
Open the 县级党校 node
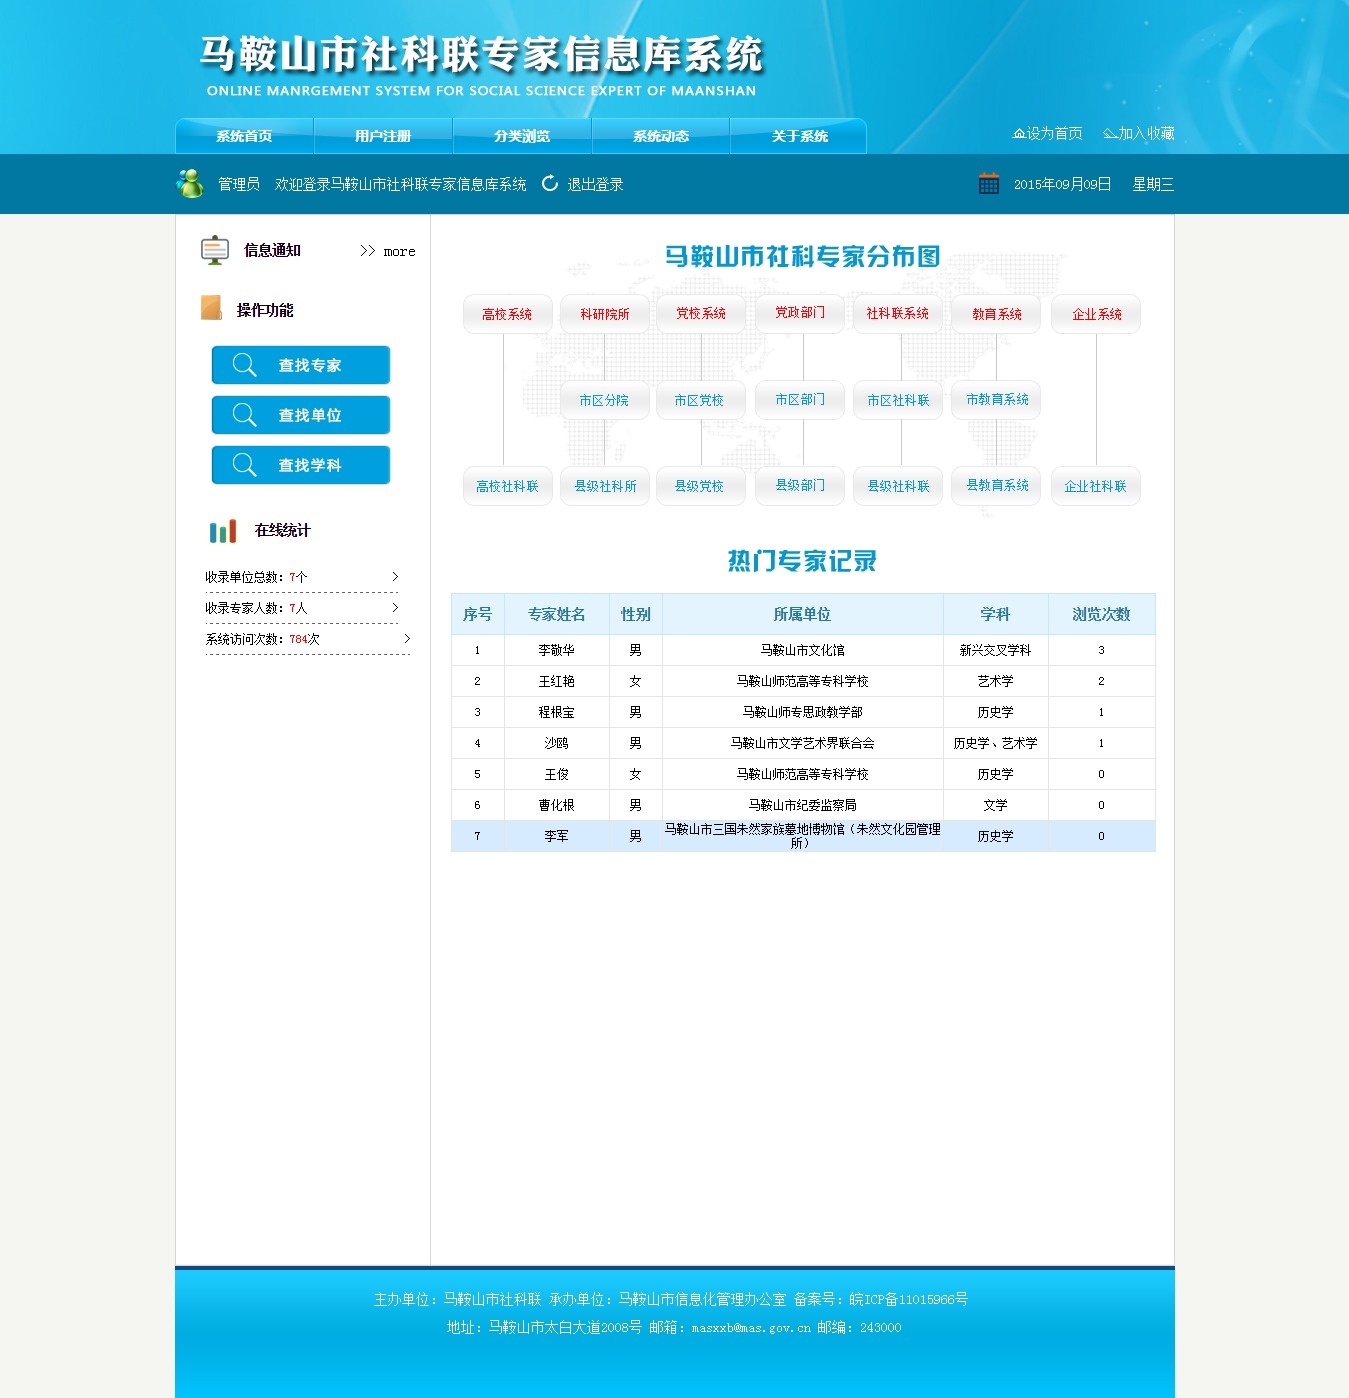(x=699, y=486)
